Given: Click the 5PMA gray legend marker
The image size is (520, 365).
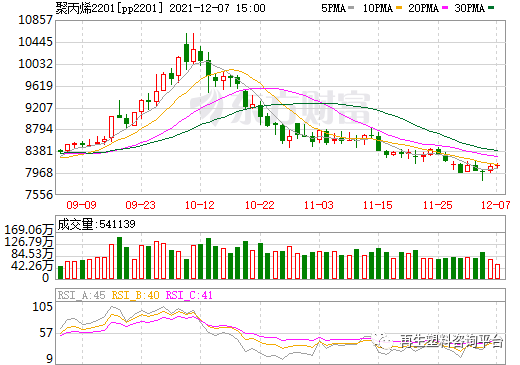Looking at the screenshot, I should (351, 8).
